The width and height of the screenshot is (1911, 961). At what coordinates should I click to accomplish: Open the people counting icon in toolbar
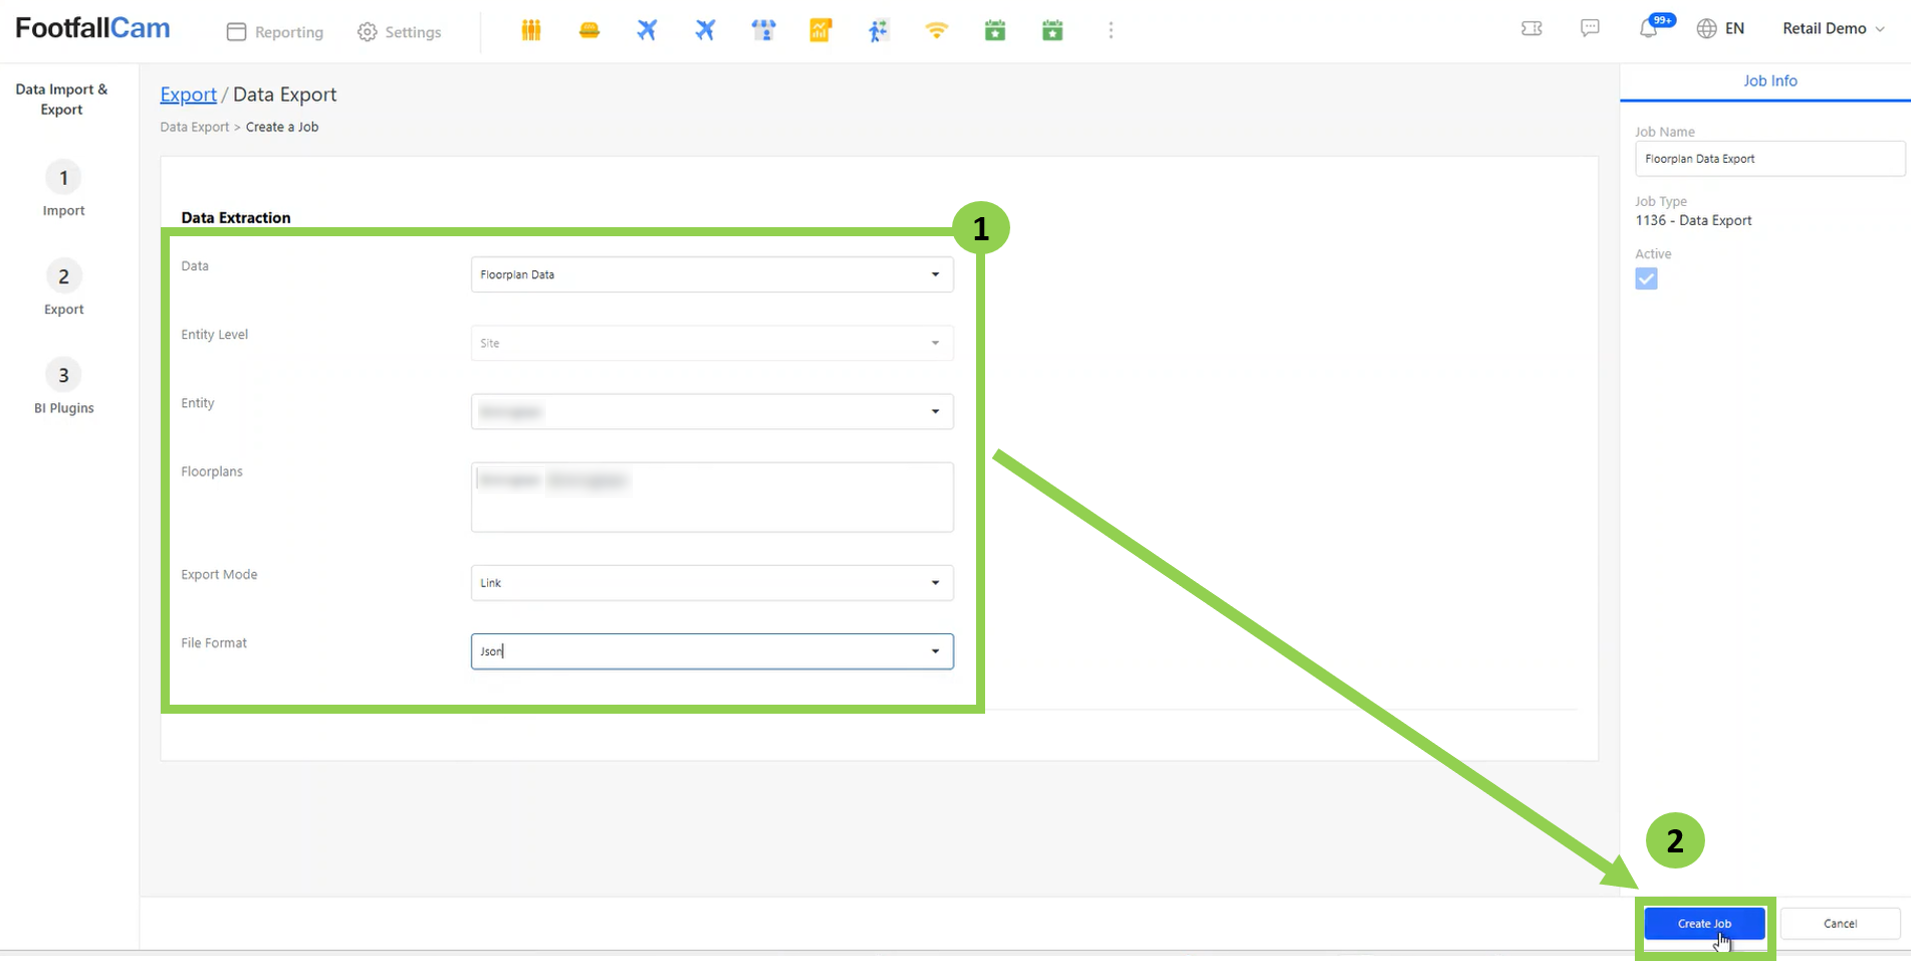coord(531,31)
